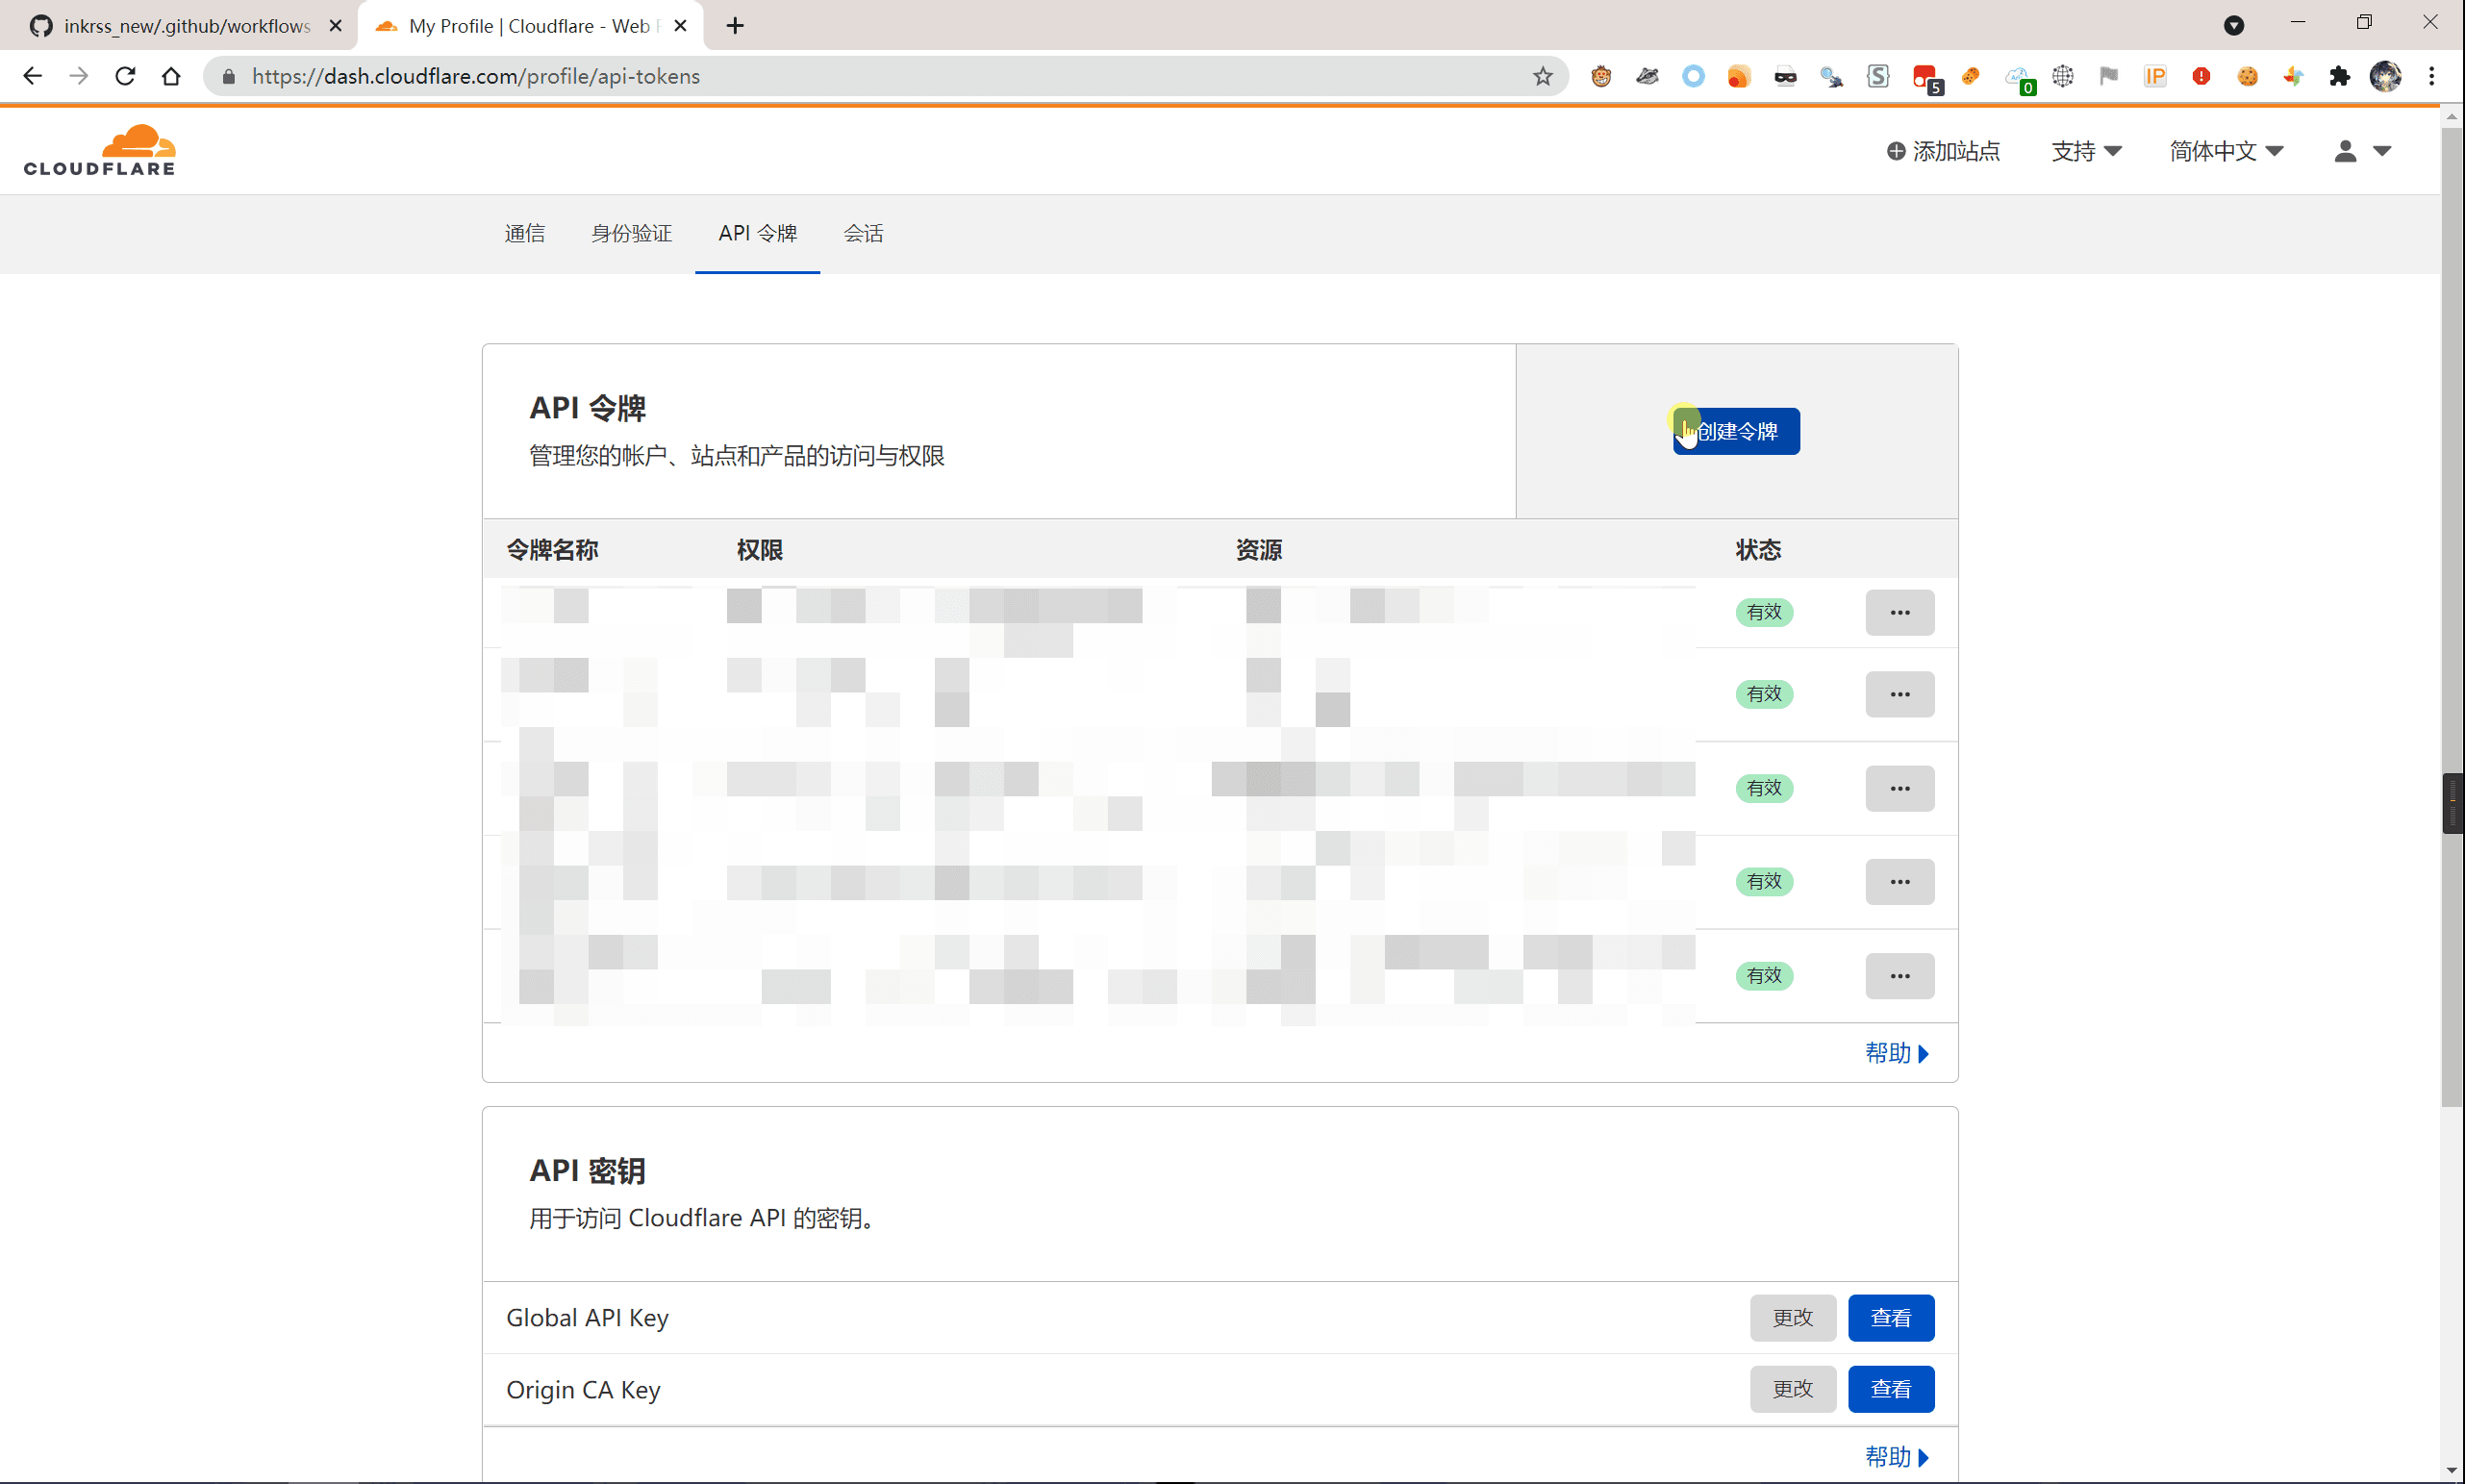Close the inkrss_new GitHub tab
This screenshot has width=2465, height=1484.
[x=336, y=26]
